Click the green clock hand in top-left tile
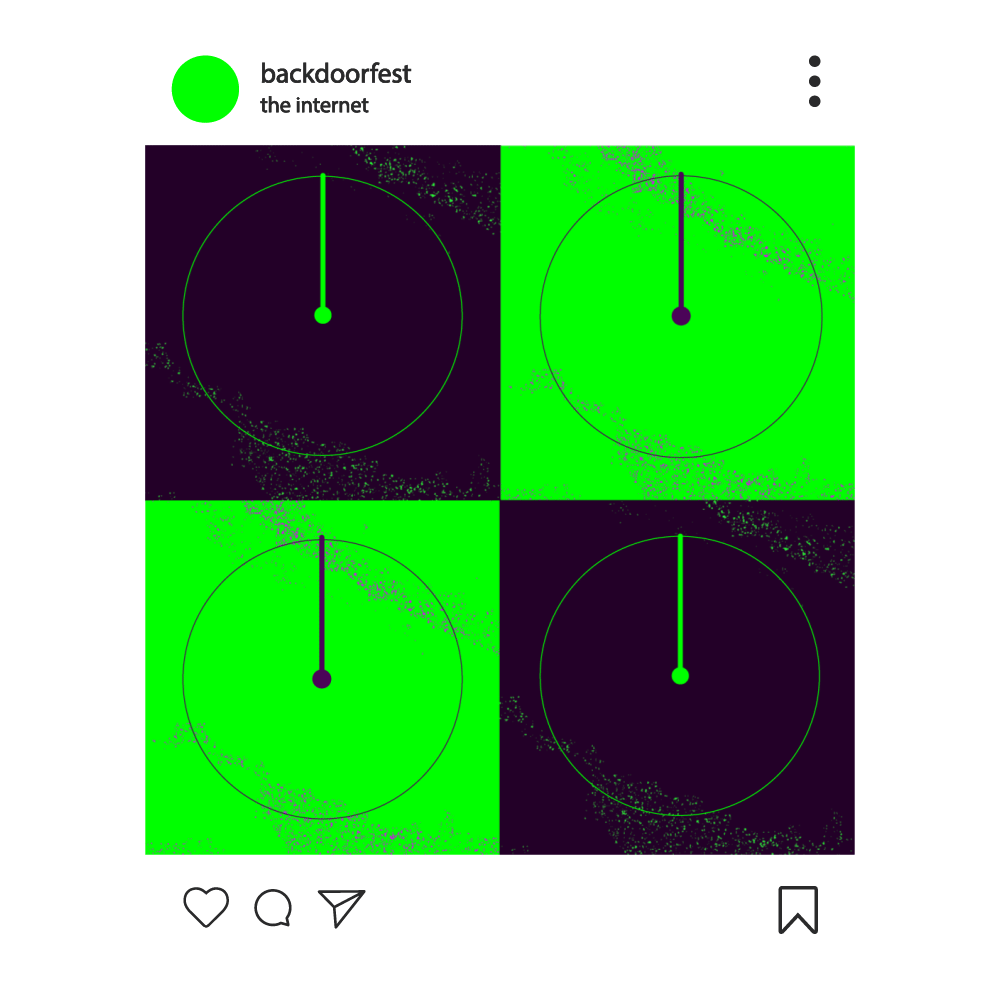The height and width of the screenshot is (1000, 1000). pyautogui.click(x=323, y=242)
